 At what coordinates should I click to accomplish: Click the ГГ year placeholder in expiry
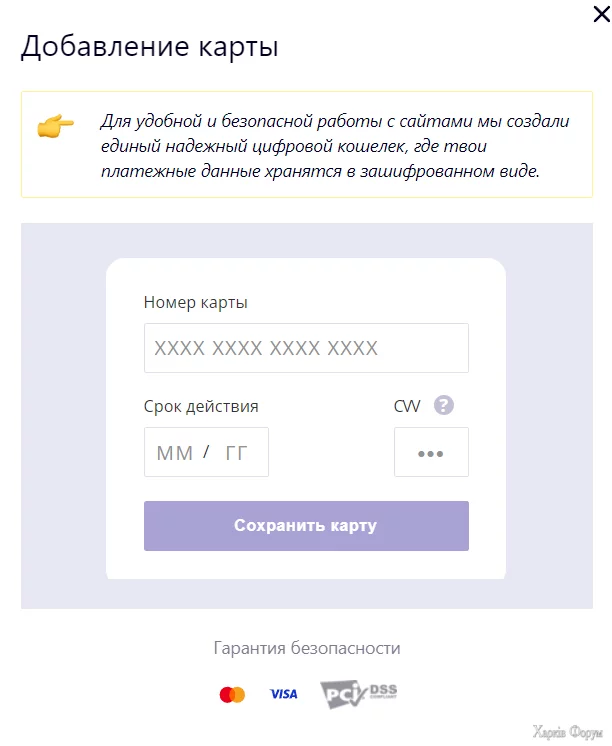pyautogui.click(x=236, y=453)
